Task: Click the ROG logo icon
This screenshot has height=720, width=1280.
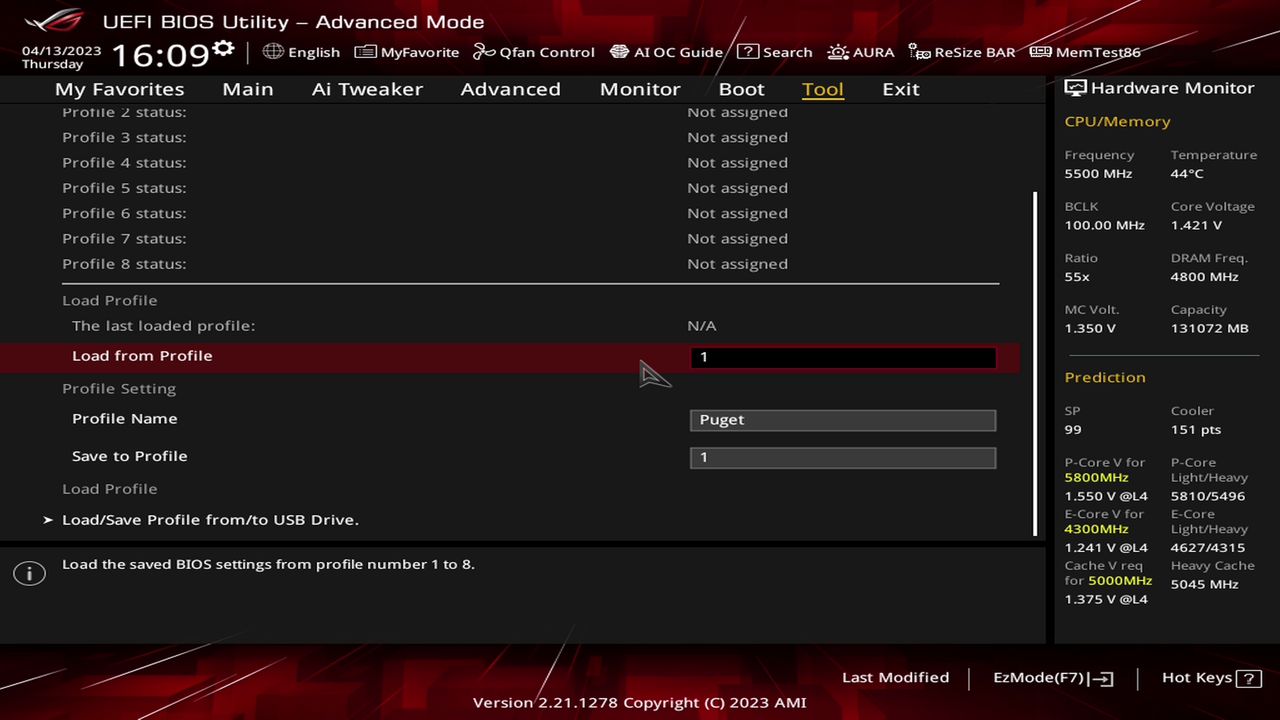Action: [x=54, y=20]
